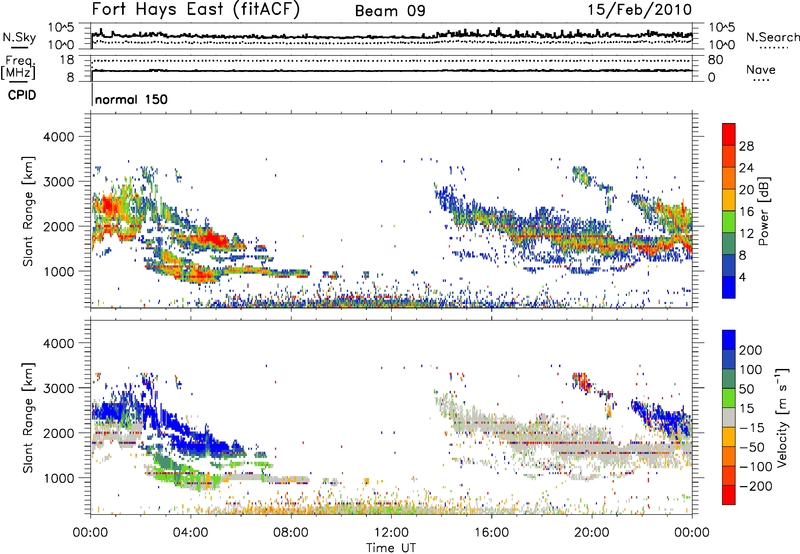800x554 pixels.
Task: Select the '16:00' time axis label
Action: [491, 533]
